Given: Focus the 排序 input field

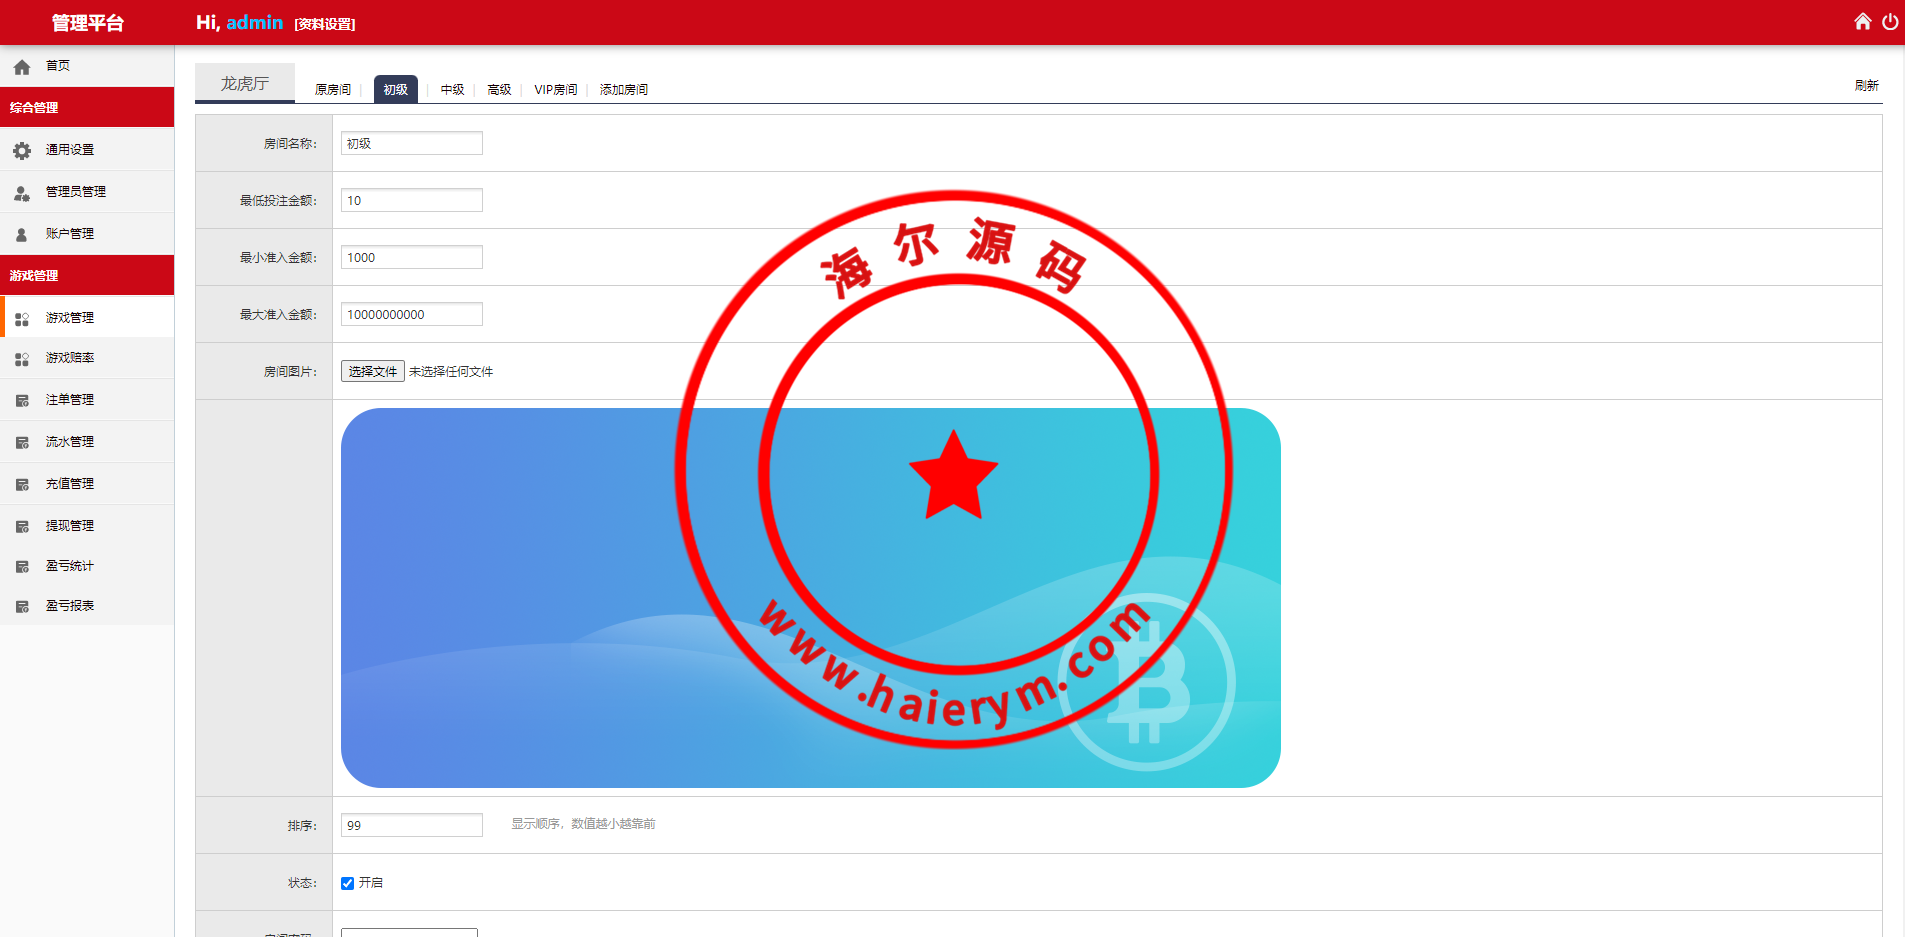Looking at the screenshot, I should [411, 825].
